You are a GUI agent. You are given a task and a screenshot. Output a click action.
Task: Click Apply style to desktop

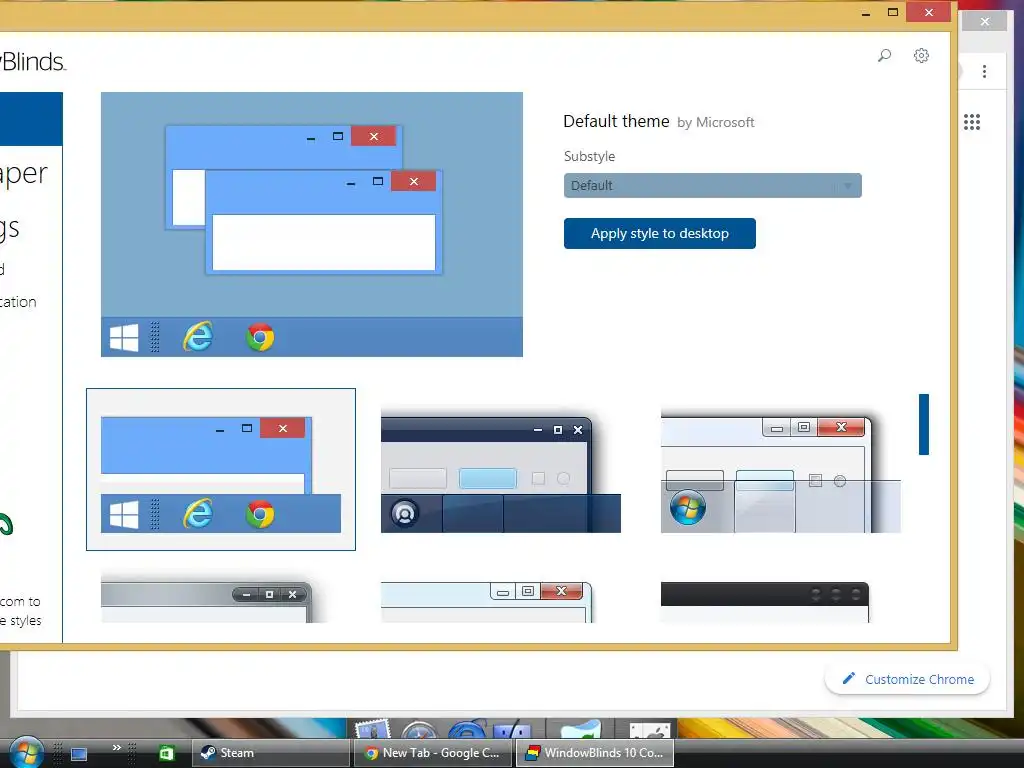click(660, 233)
